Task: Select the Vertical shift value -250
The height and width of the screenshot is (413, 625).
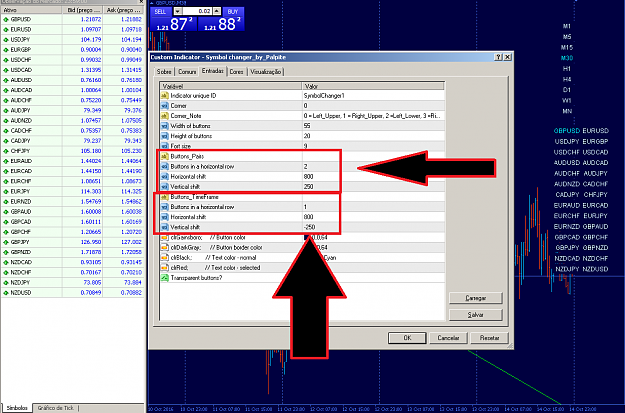Action: [x=373, y=227]
